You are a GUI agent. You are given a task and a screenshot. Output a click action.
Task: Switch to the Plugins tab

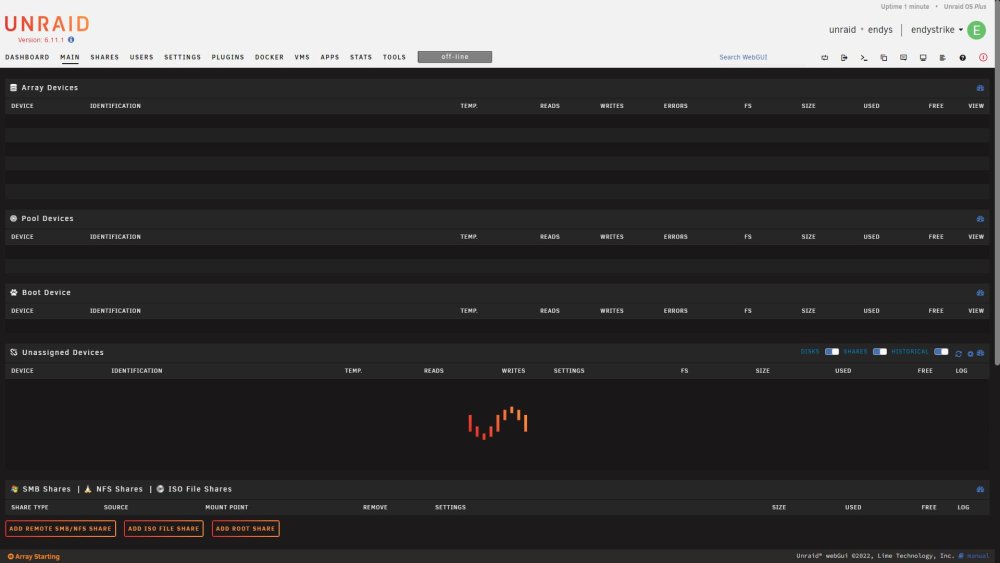point(228,57)
